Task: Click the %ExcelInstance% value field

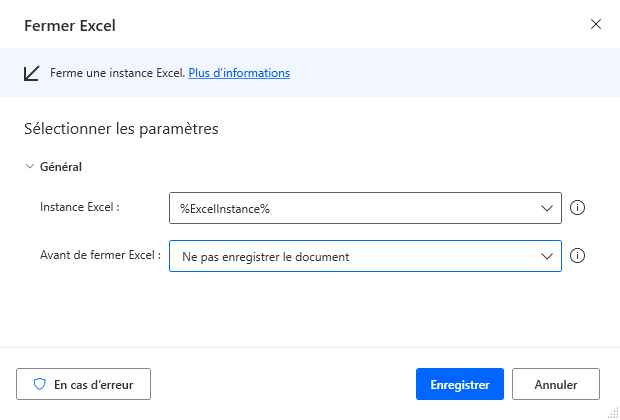Action: [x=350, y=208]
